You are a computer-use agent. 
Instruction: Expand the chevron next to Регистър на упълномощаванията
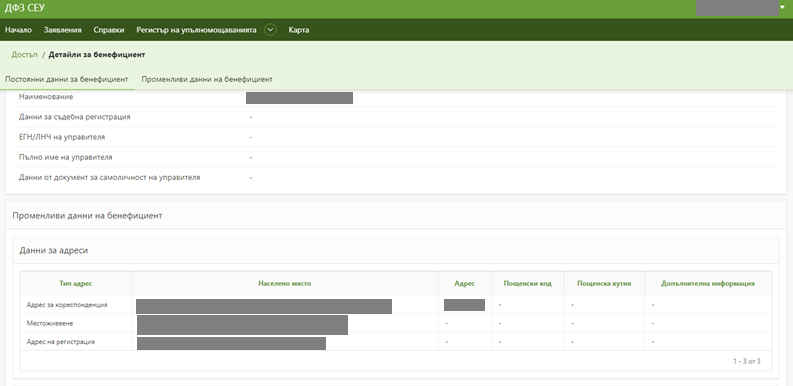click(271, 30)
